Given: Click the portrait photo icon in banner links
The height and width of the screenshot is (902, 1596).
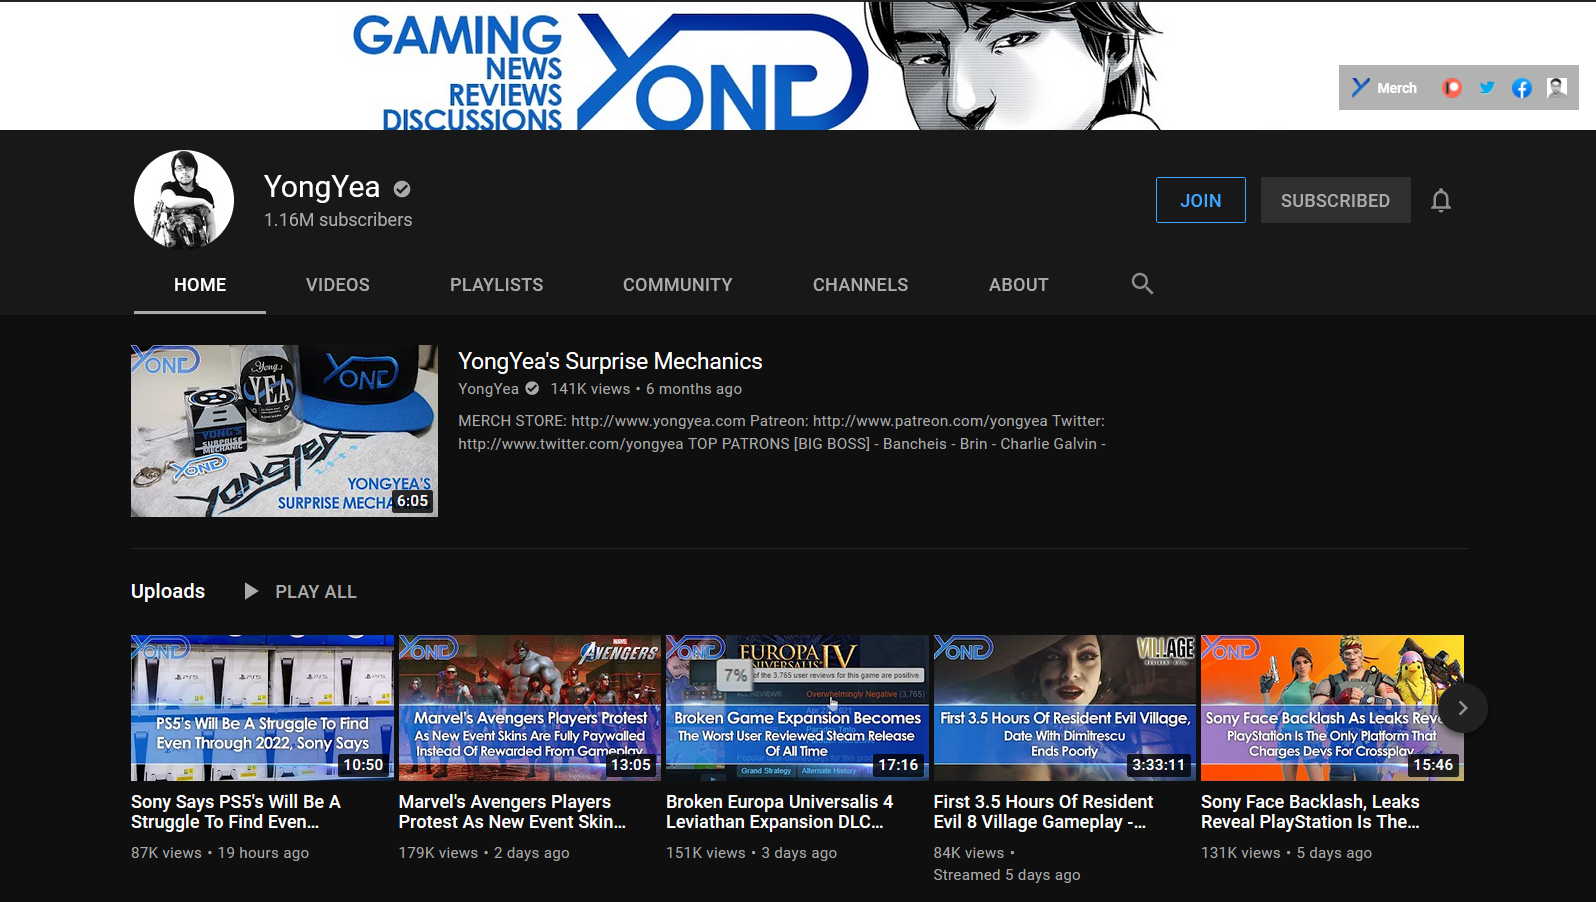Looking at the screenshot, I should coord(1556,88).
